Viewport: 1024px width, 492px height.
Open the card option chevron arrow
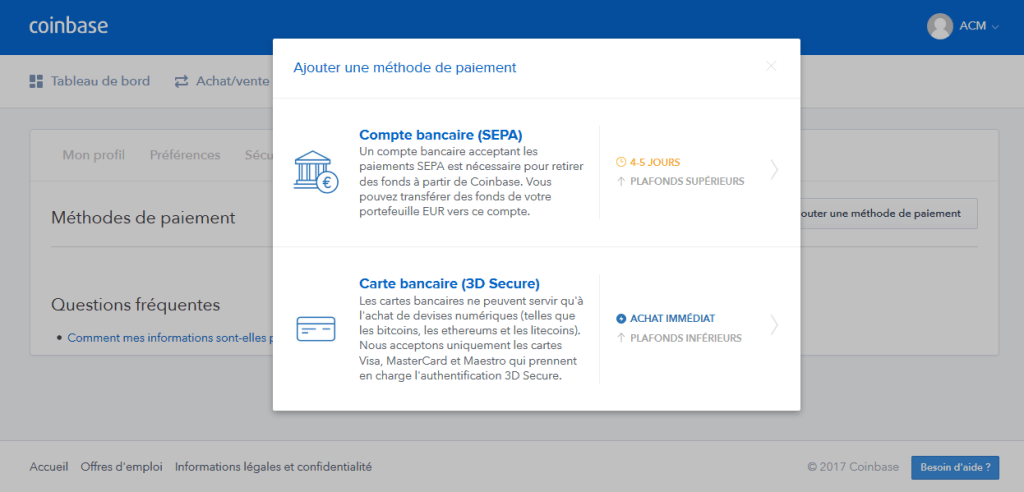[775, 325]
